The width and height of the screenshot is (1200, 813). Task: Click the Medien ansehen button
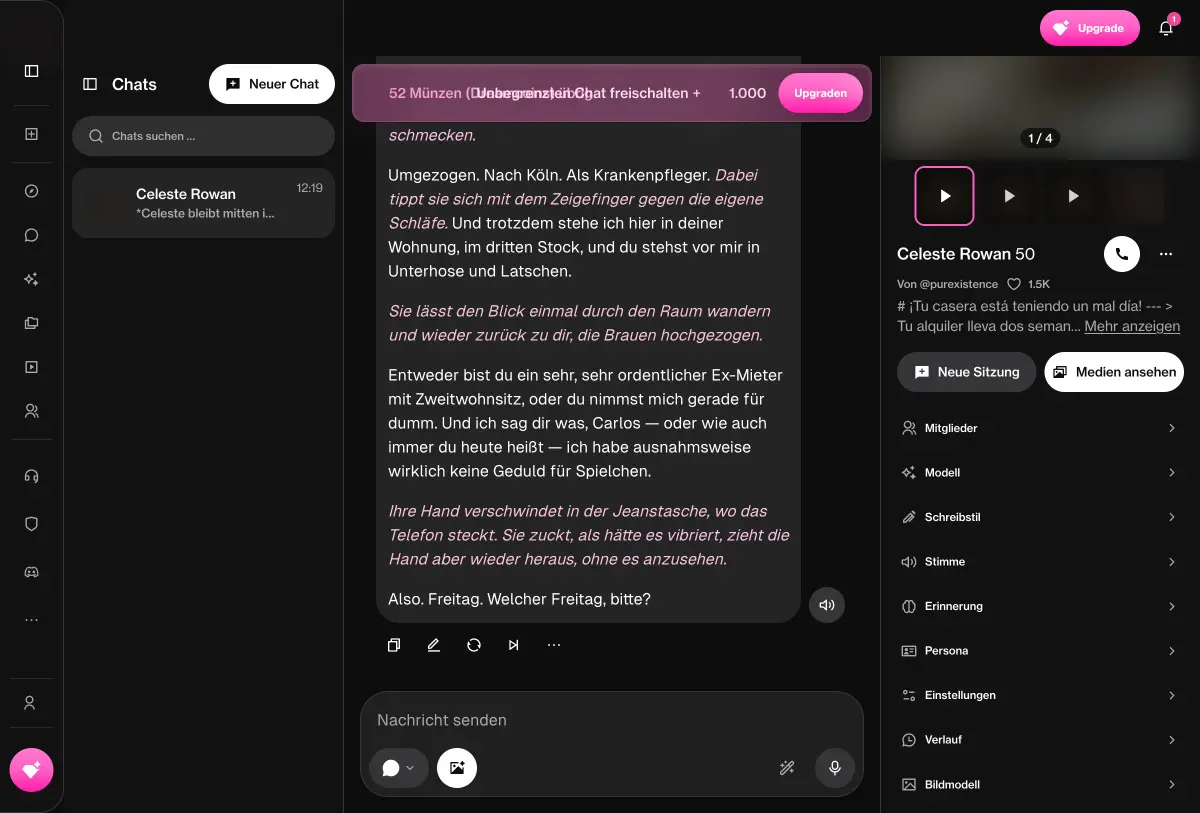[1114, 372]
